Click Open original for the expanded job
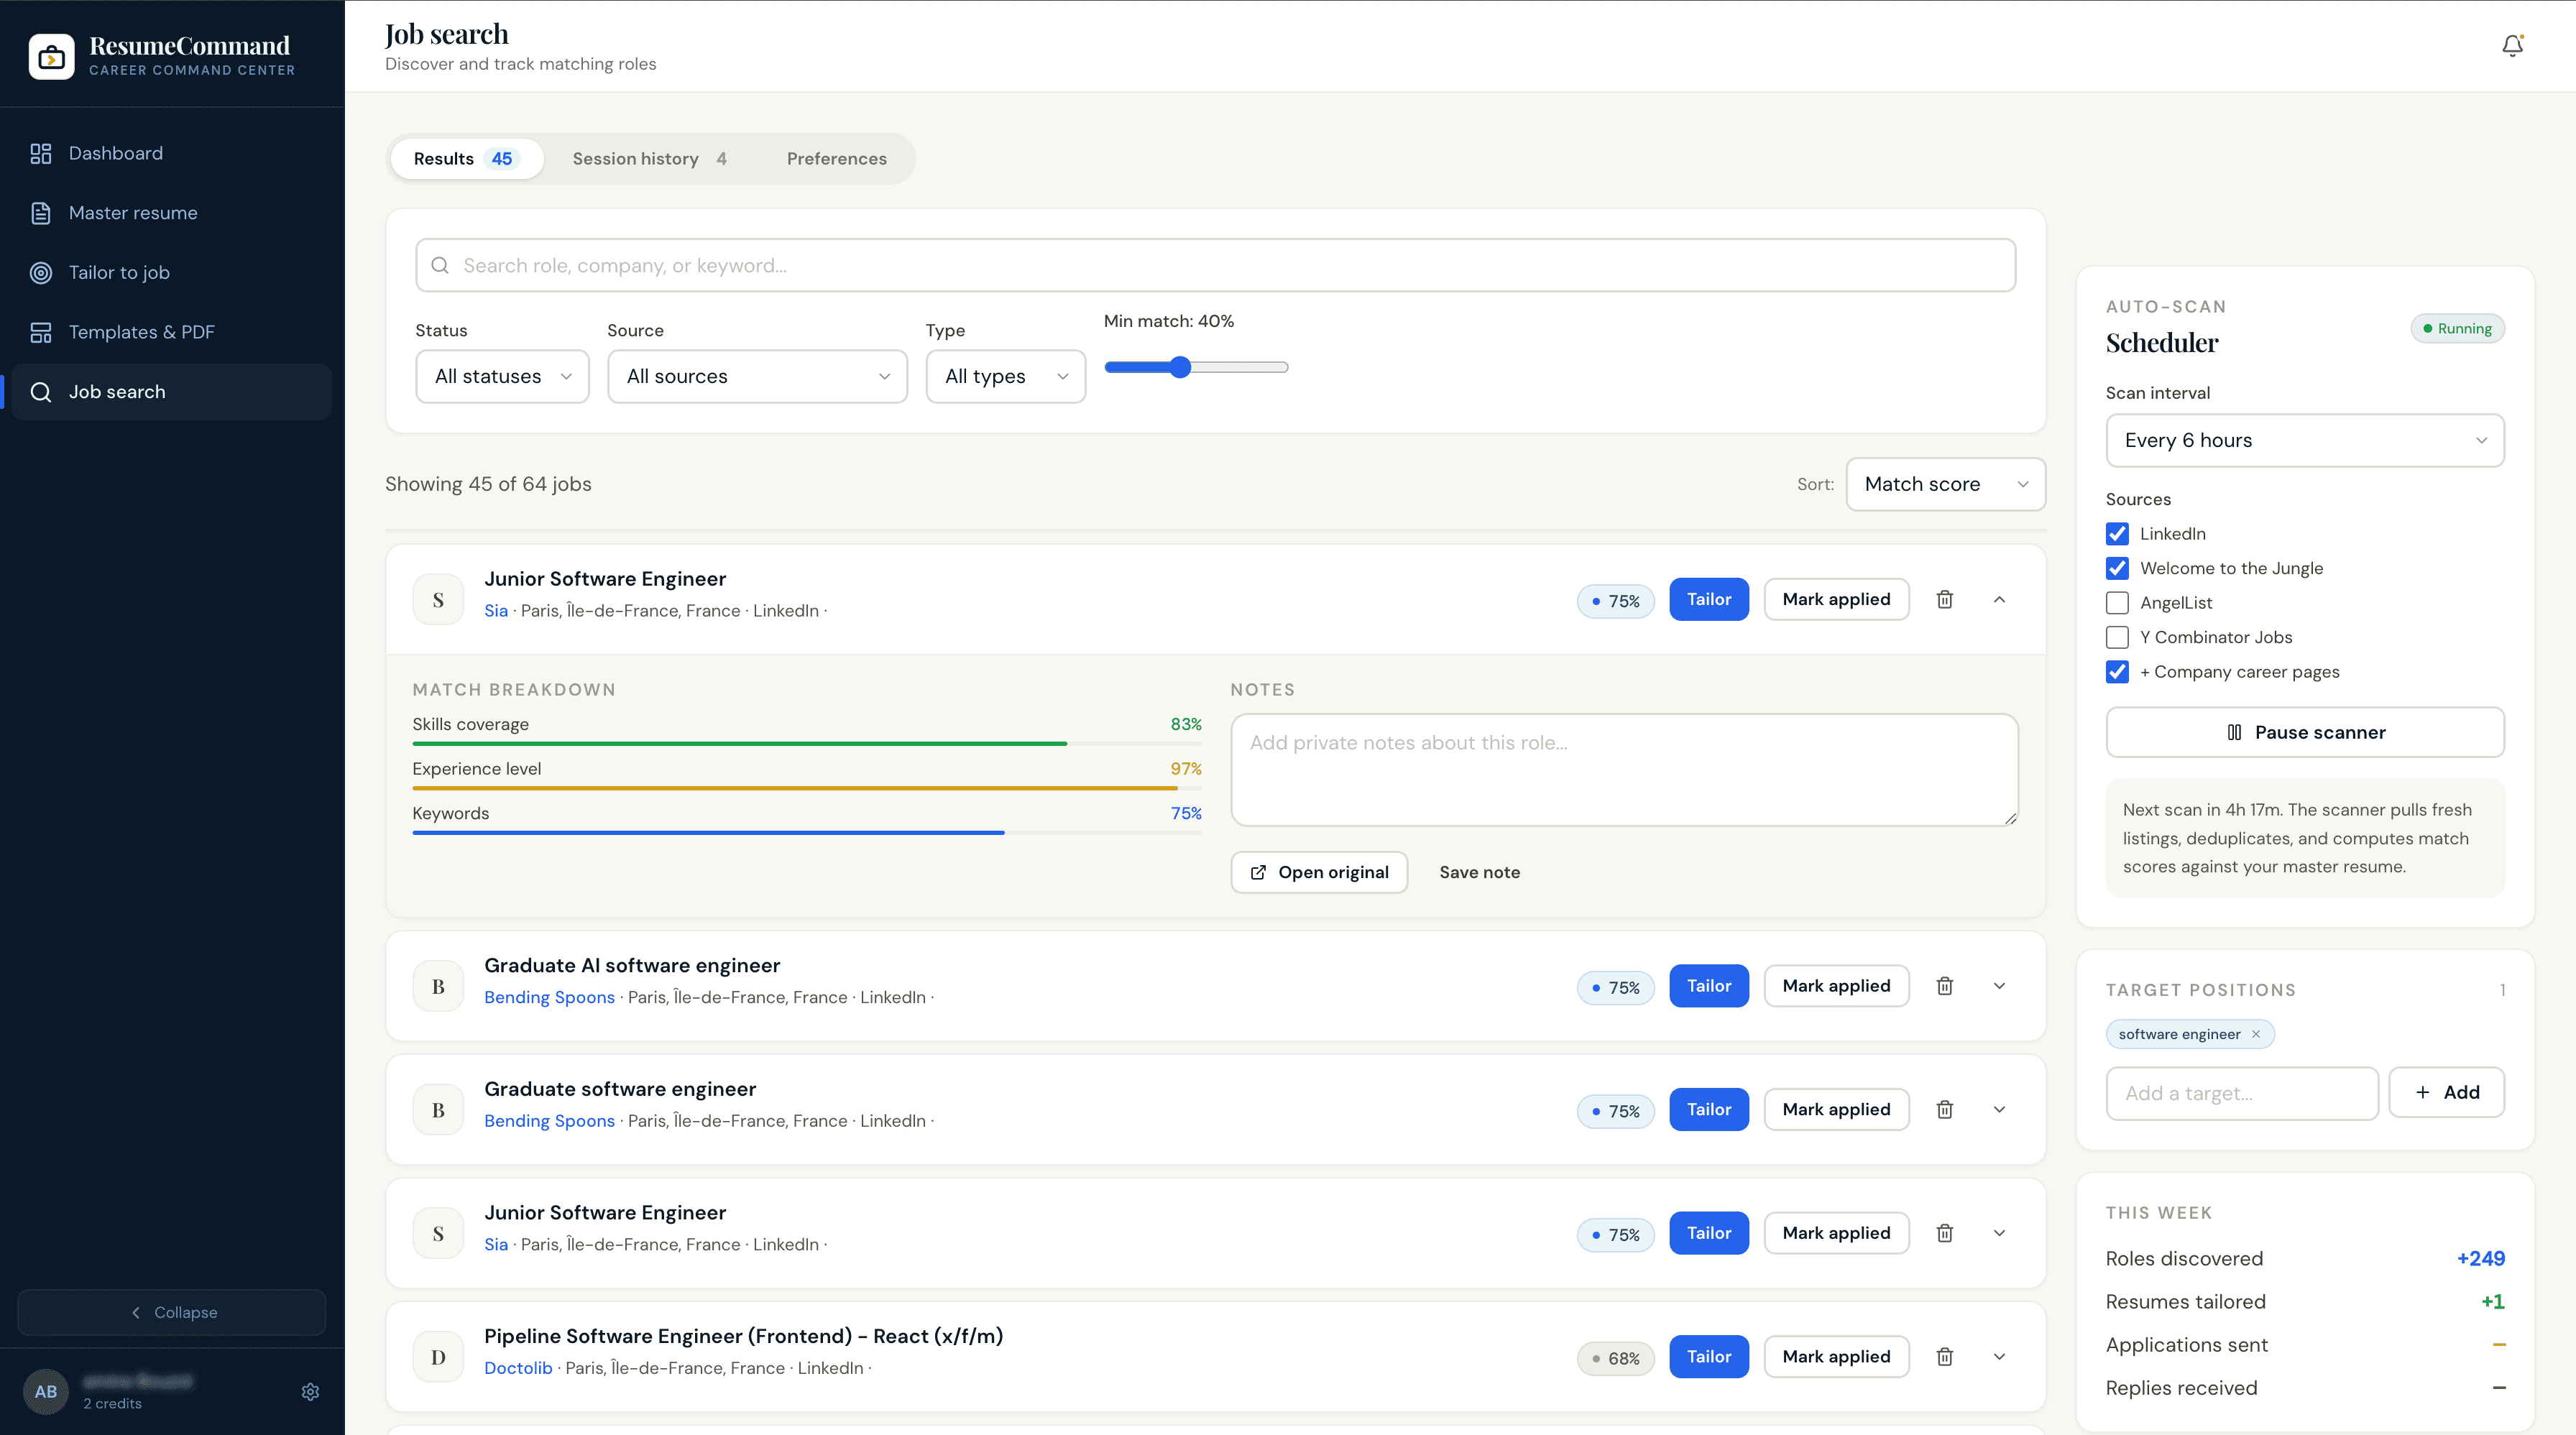Viewport: 2576px width, 1435px height. pyautogui.click(x=1318, y=872)
